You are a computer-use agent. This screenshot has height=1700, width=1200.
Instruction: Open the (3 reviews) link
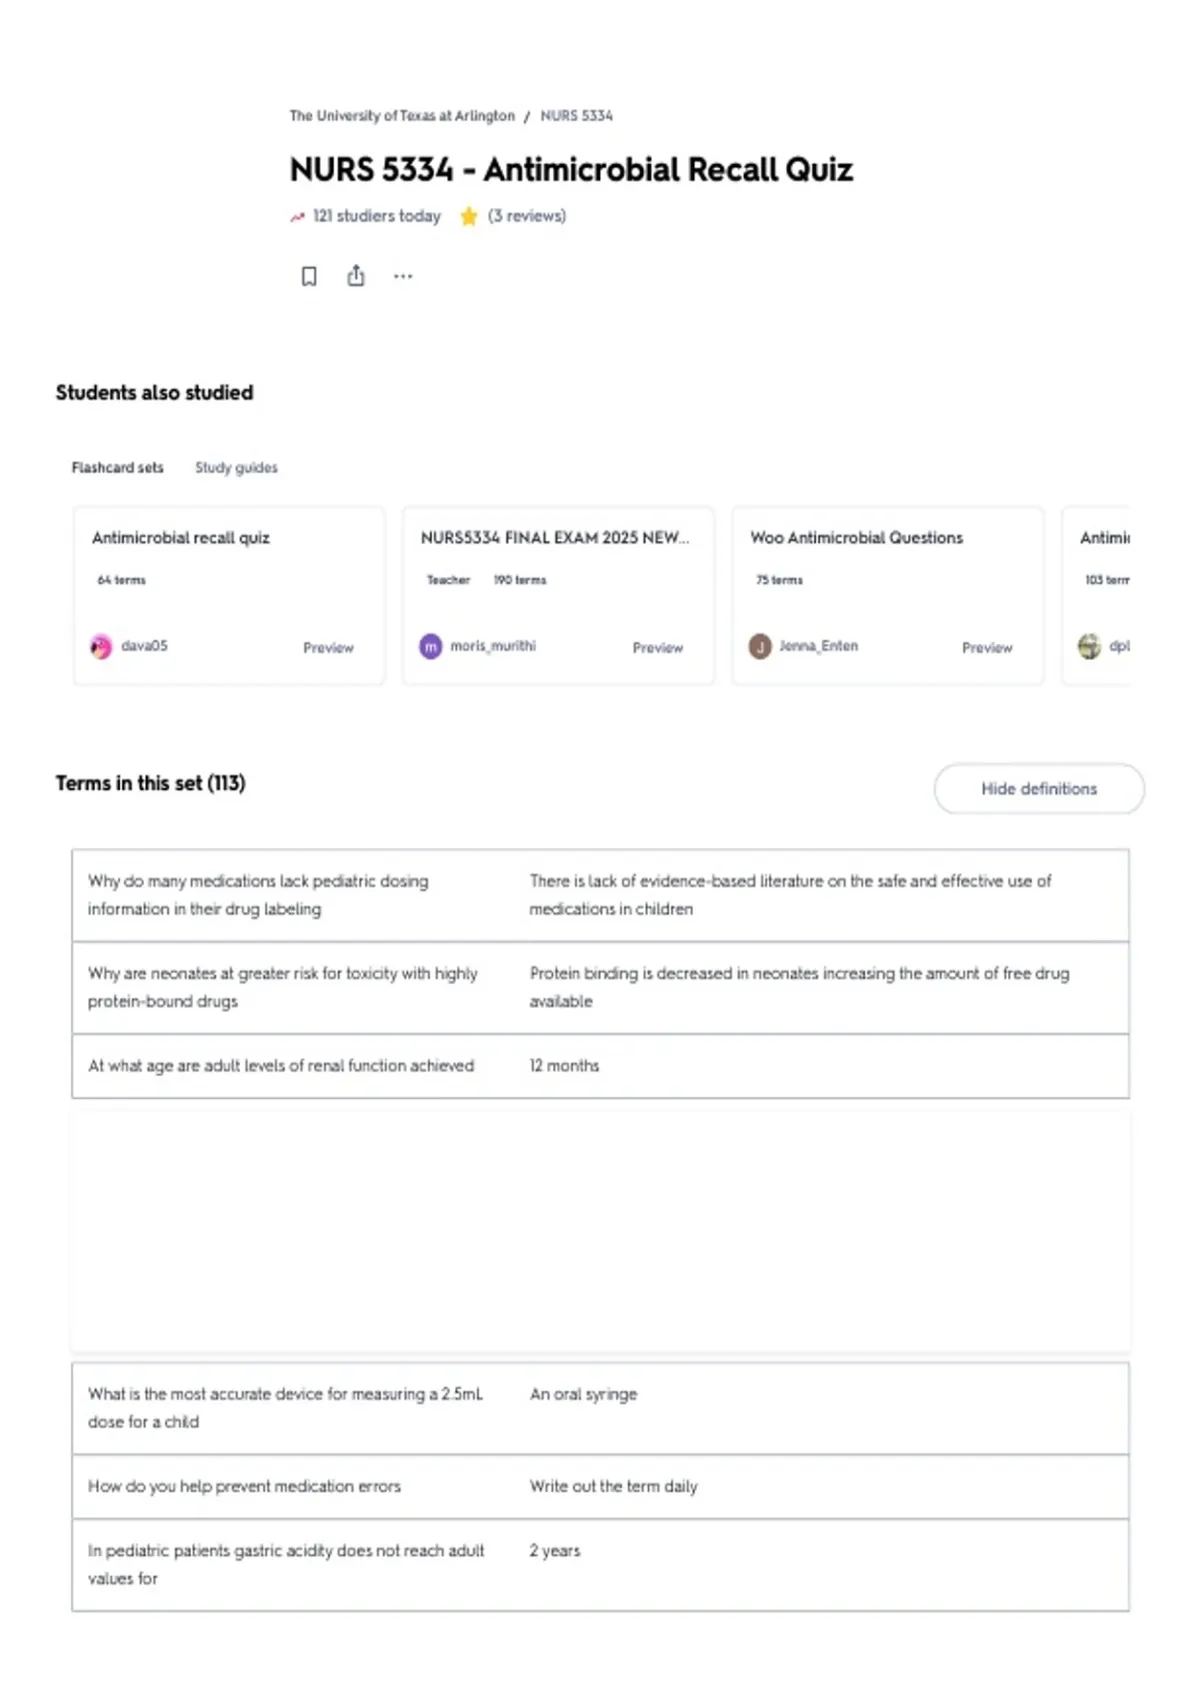[x=527, y=216]
